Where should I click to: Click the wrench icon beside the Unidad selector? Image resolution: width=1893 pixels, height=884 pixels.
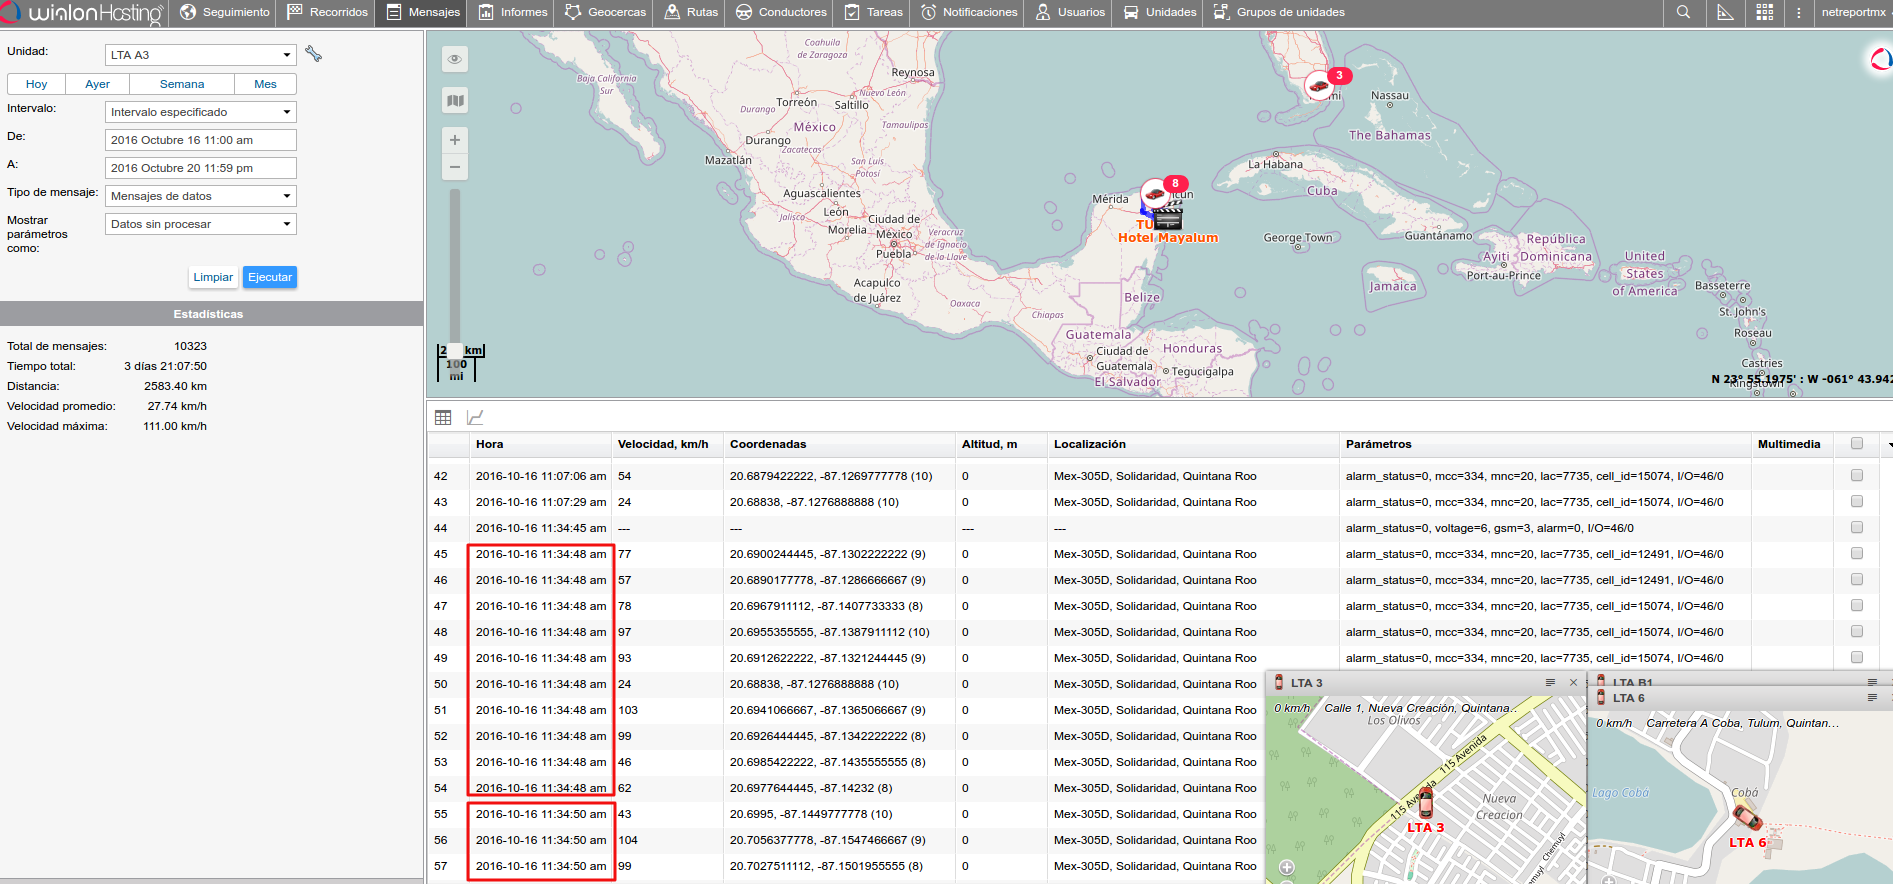click(314, 54)
